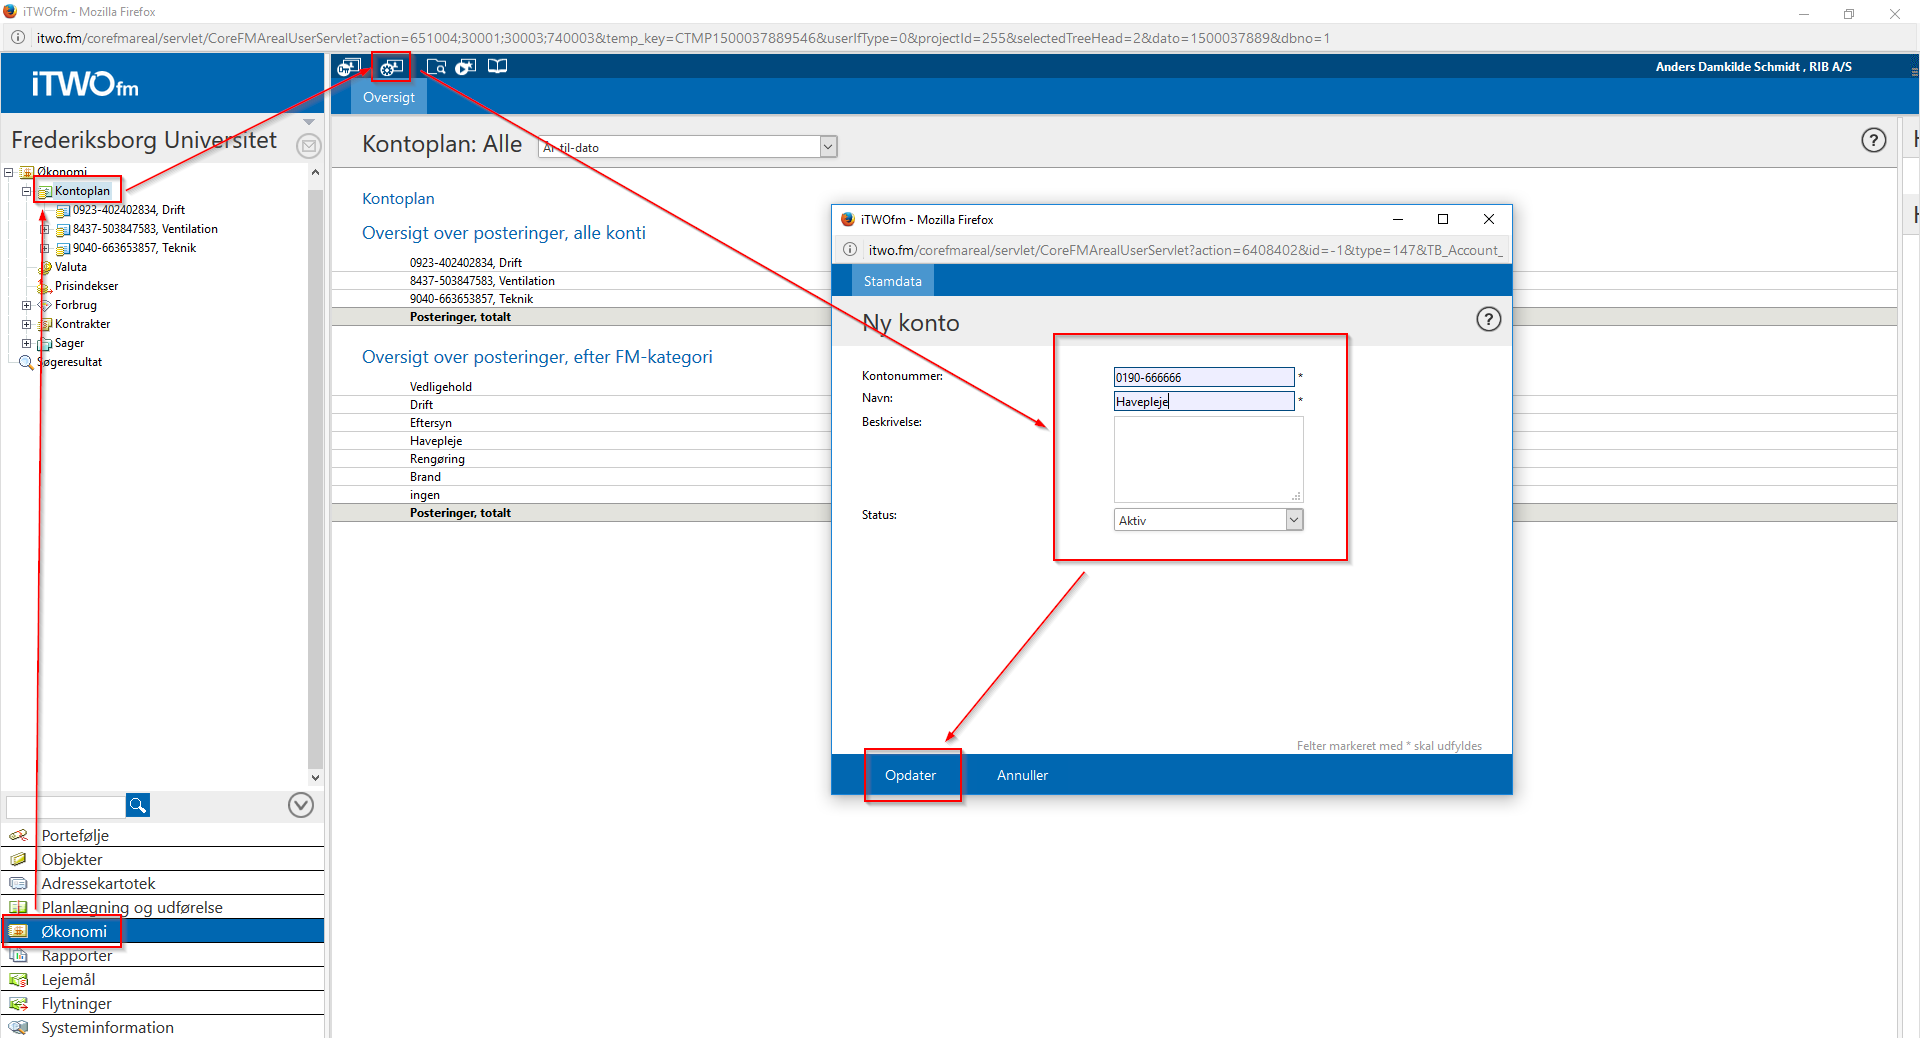Screen dimensions: 1920x1038
Task: Click the magnifier search button in sidebar
Action: pos(138,805)
